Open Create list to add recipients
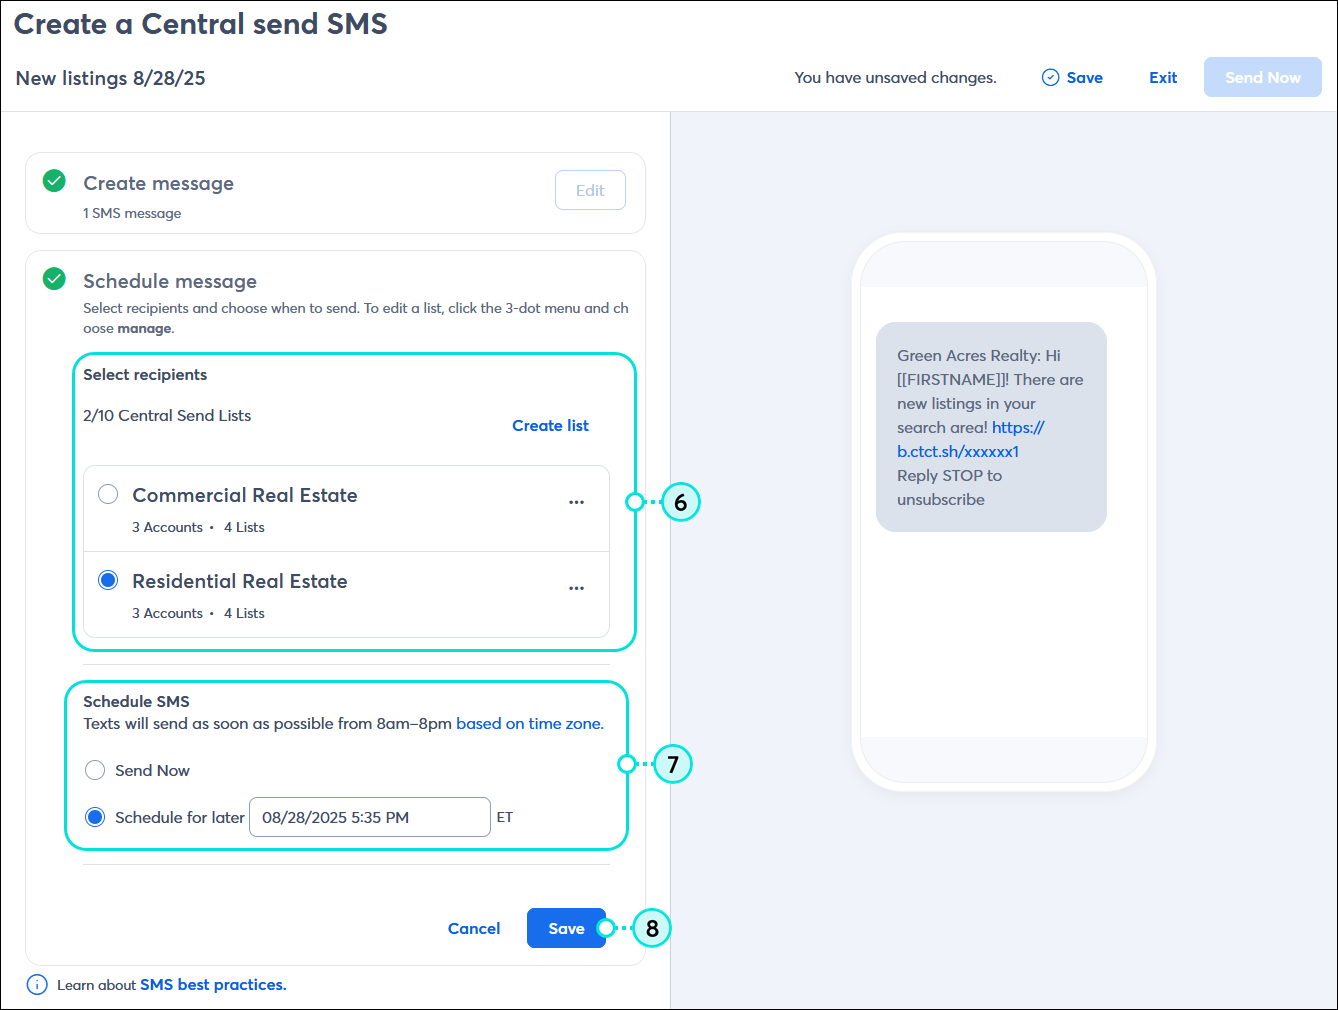This screenshot has width=1338, height=1010. pyautogui.click(x=550, y=425)
